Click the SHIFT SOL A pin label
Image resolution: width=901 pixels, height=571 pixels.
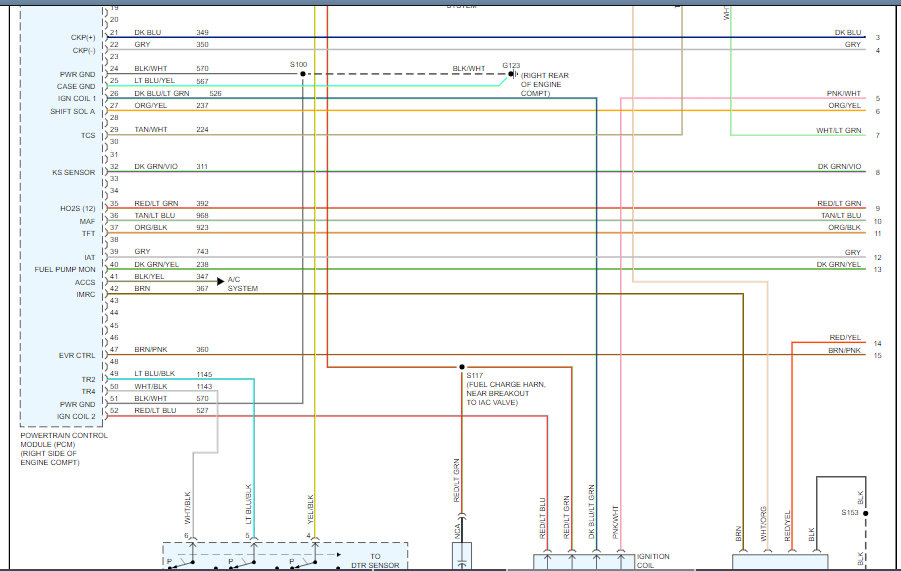click(x=73, y=111)
